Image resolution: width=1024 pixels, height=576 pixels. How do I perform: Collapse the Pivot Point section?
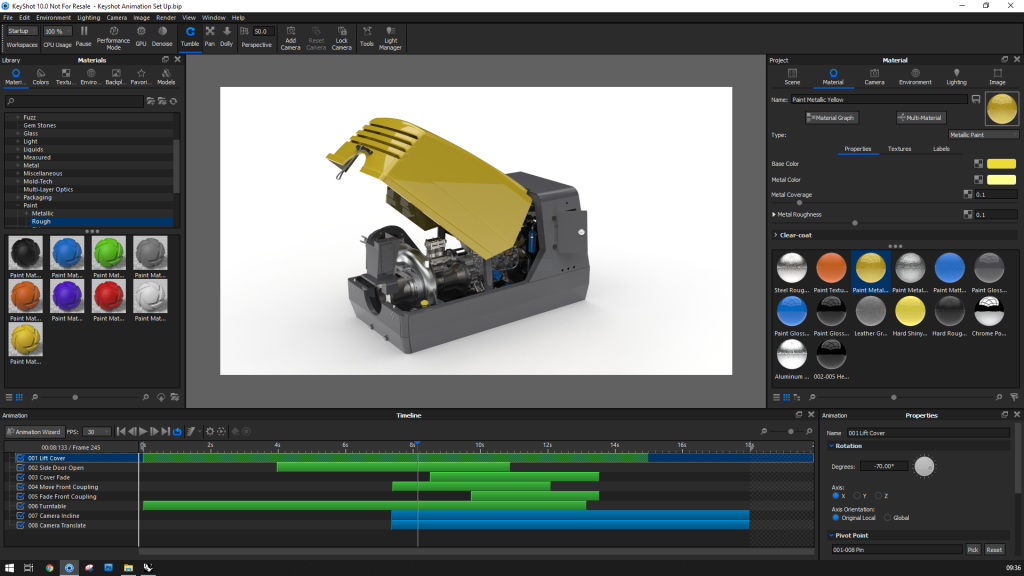click(831, 536)
